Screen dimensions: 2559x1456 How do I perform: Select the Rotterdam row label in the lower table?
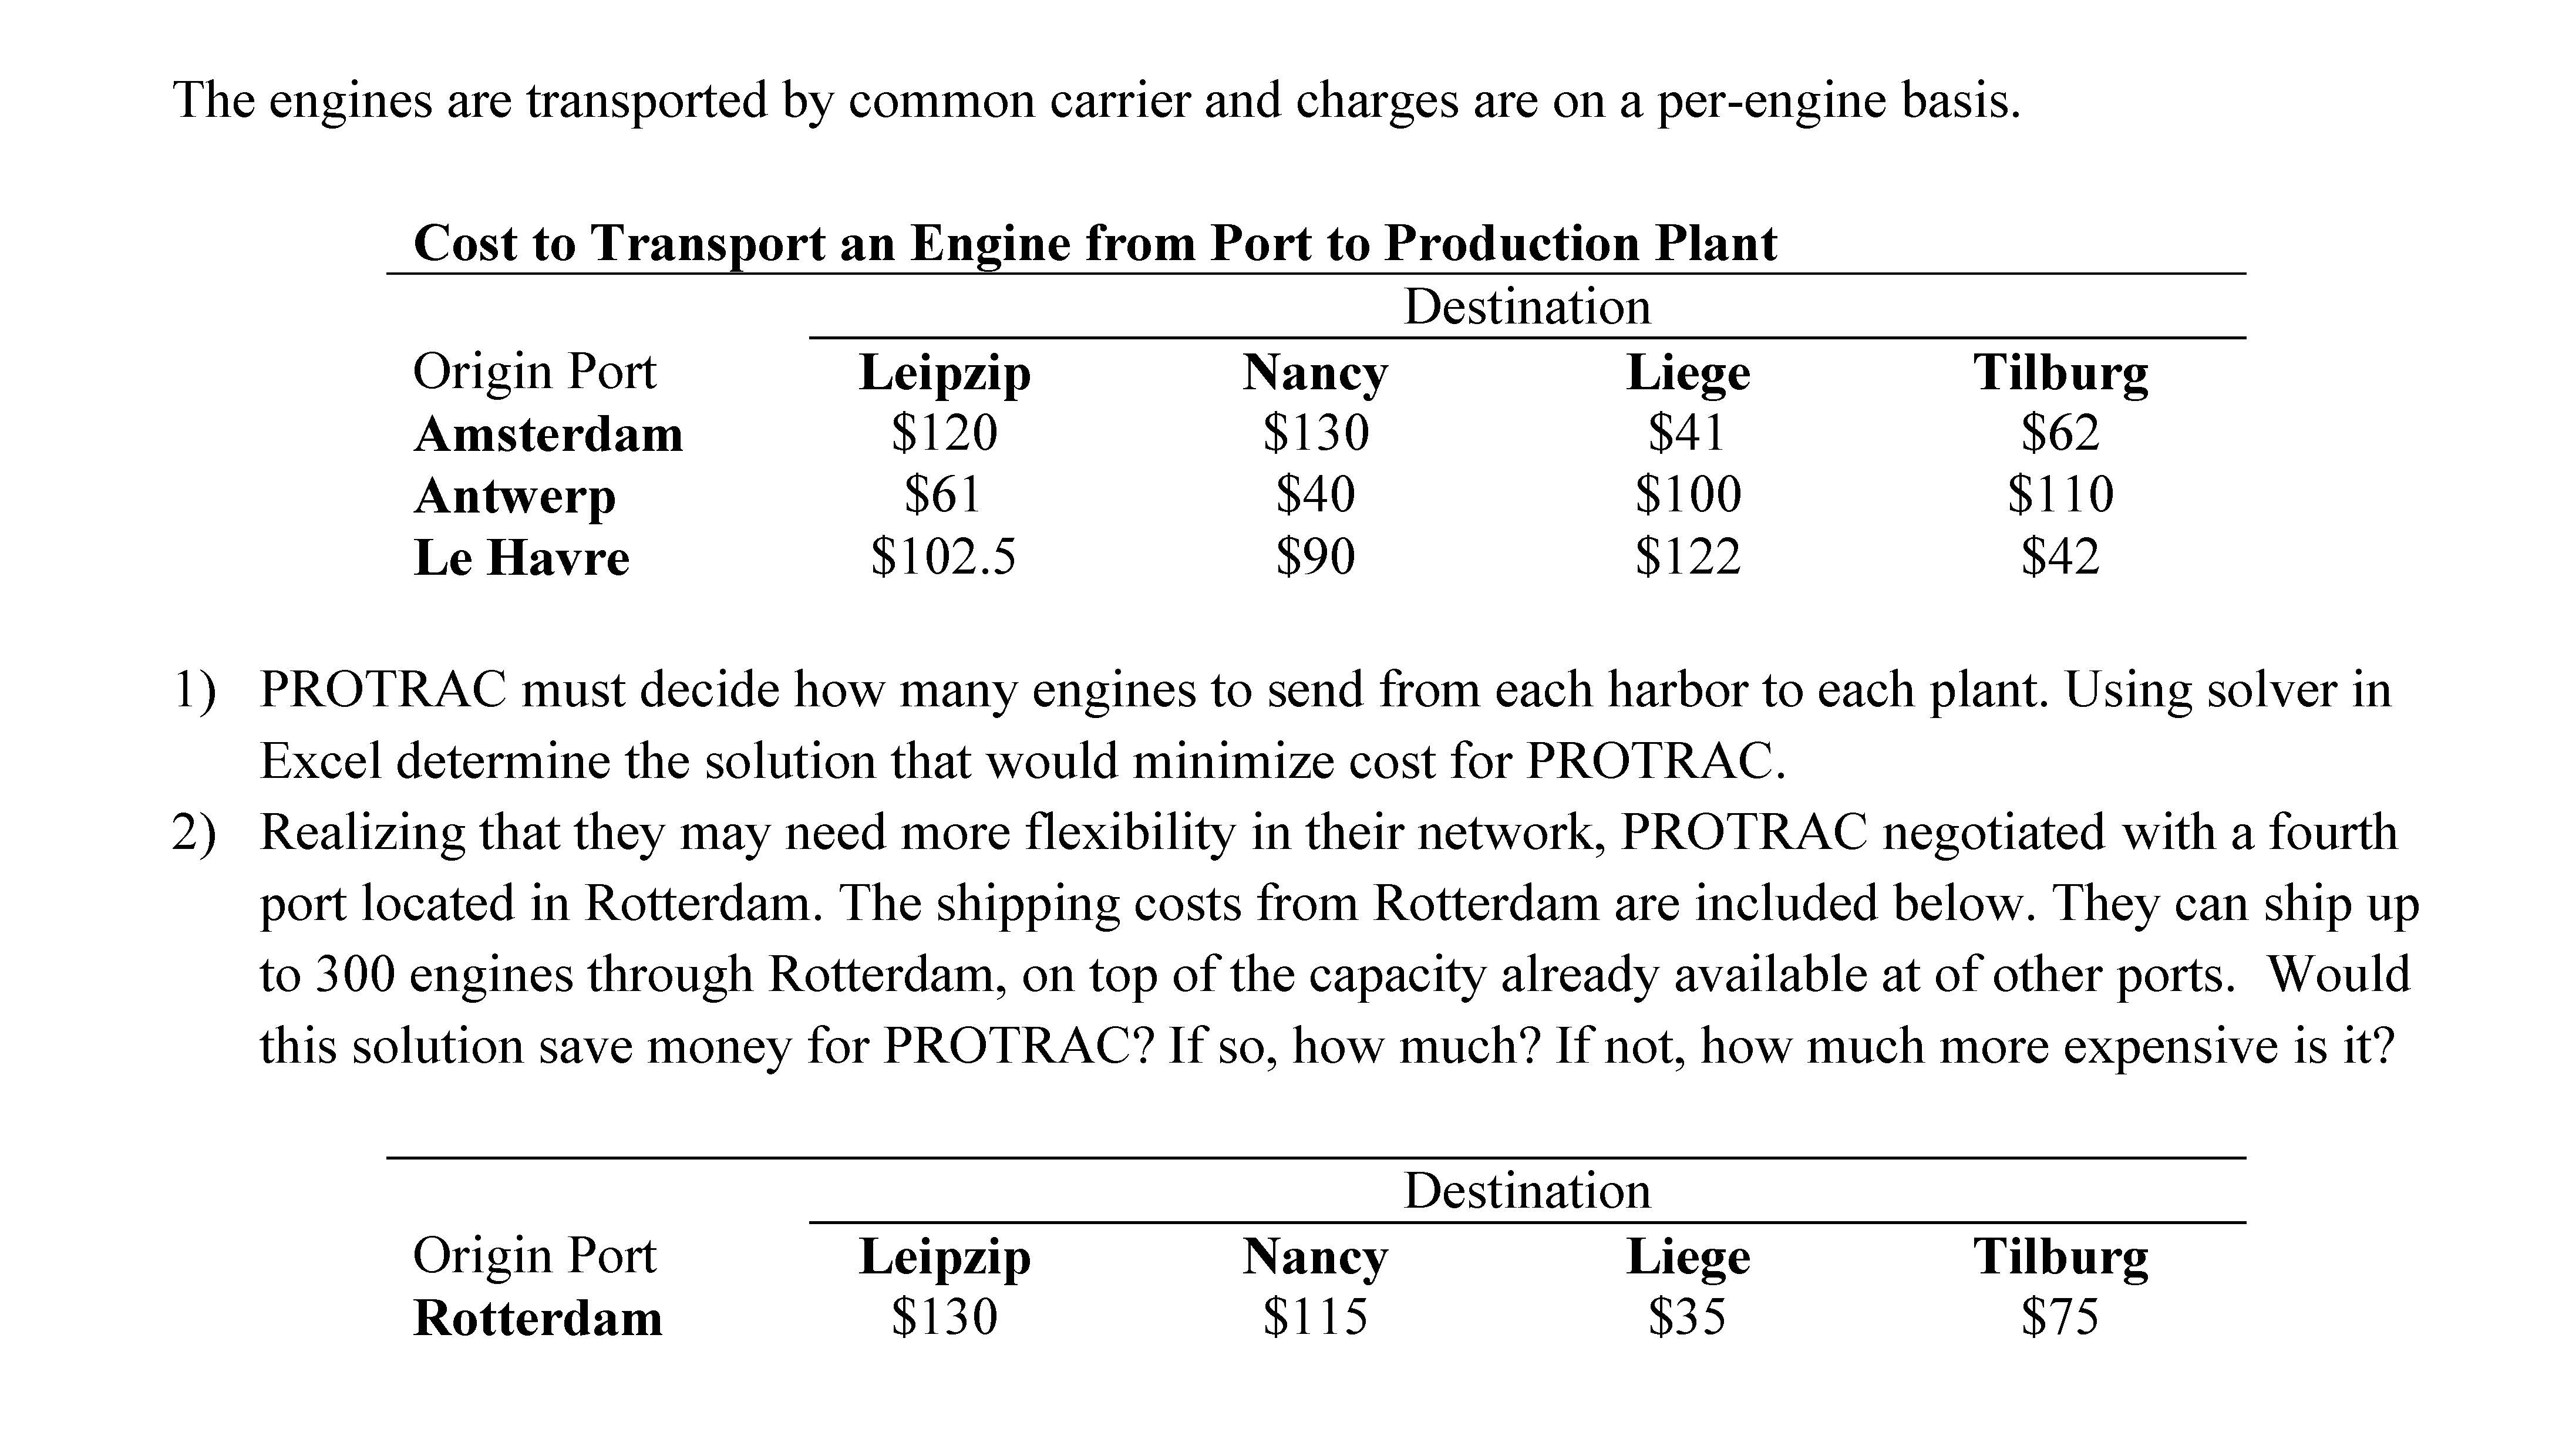[538, 1318]
